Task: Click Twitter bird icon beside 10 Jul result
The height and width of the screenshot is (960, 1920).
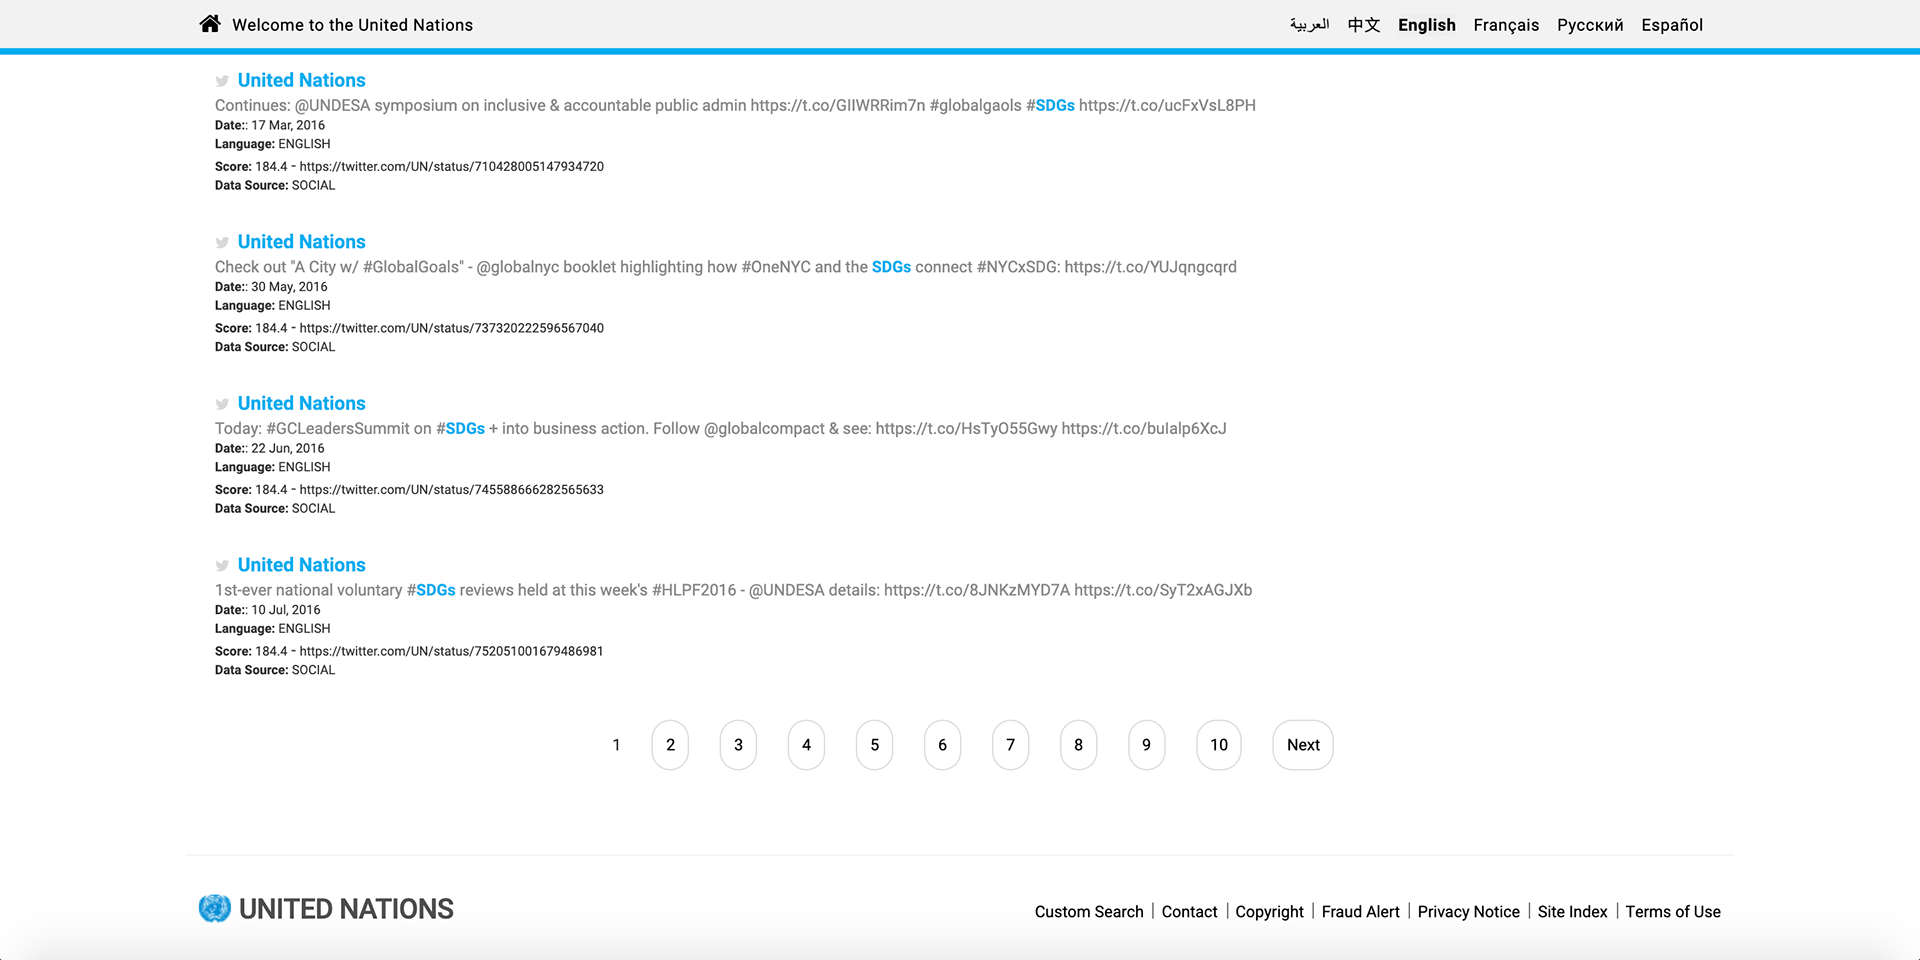Action: tap(222, 566)
